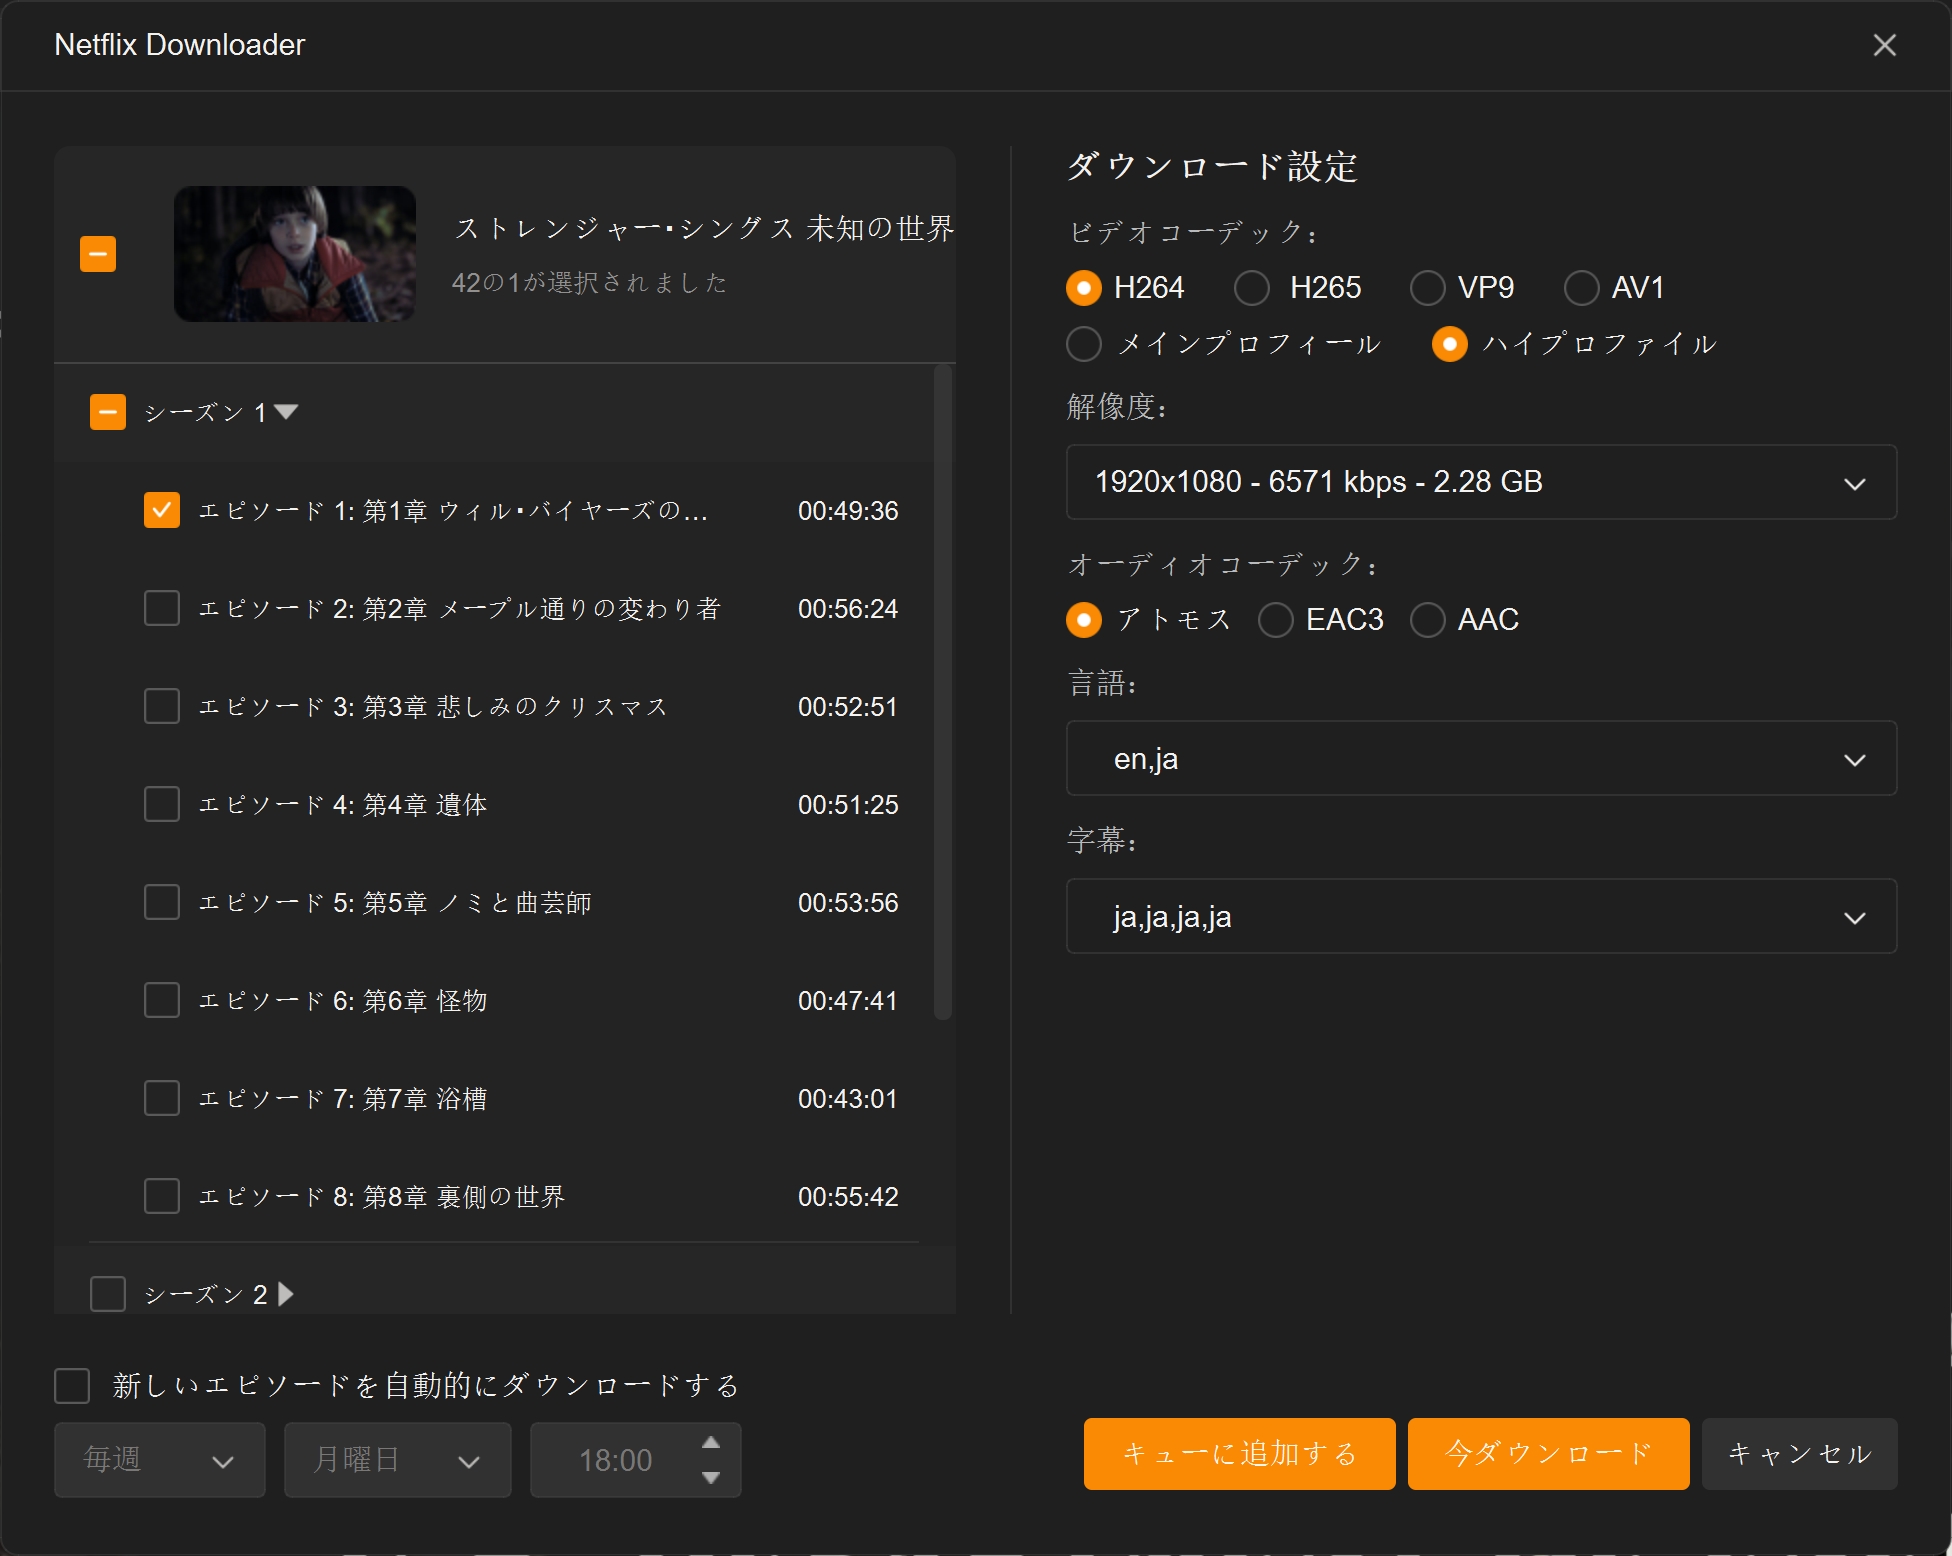Image resolution: width=1952 pixels, height=1556 pixels.
Task: Increase the schedule time with up arrow
Action: (x=711, y=1443)
